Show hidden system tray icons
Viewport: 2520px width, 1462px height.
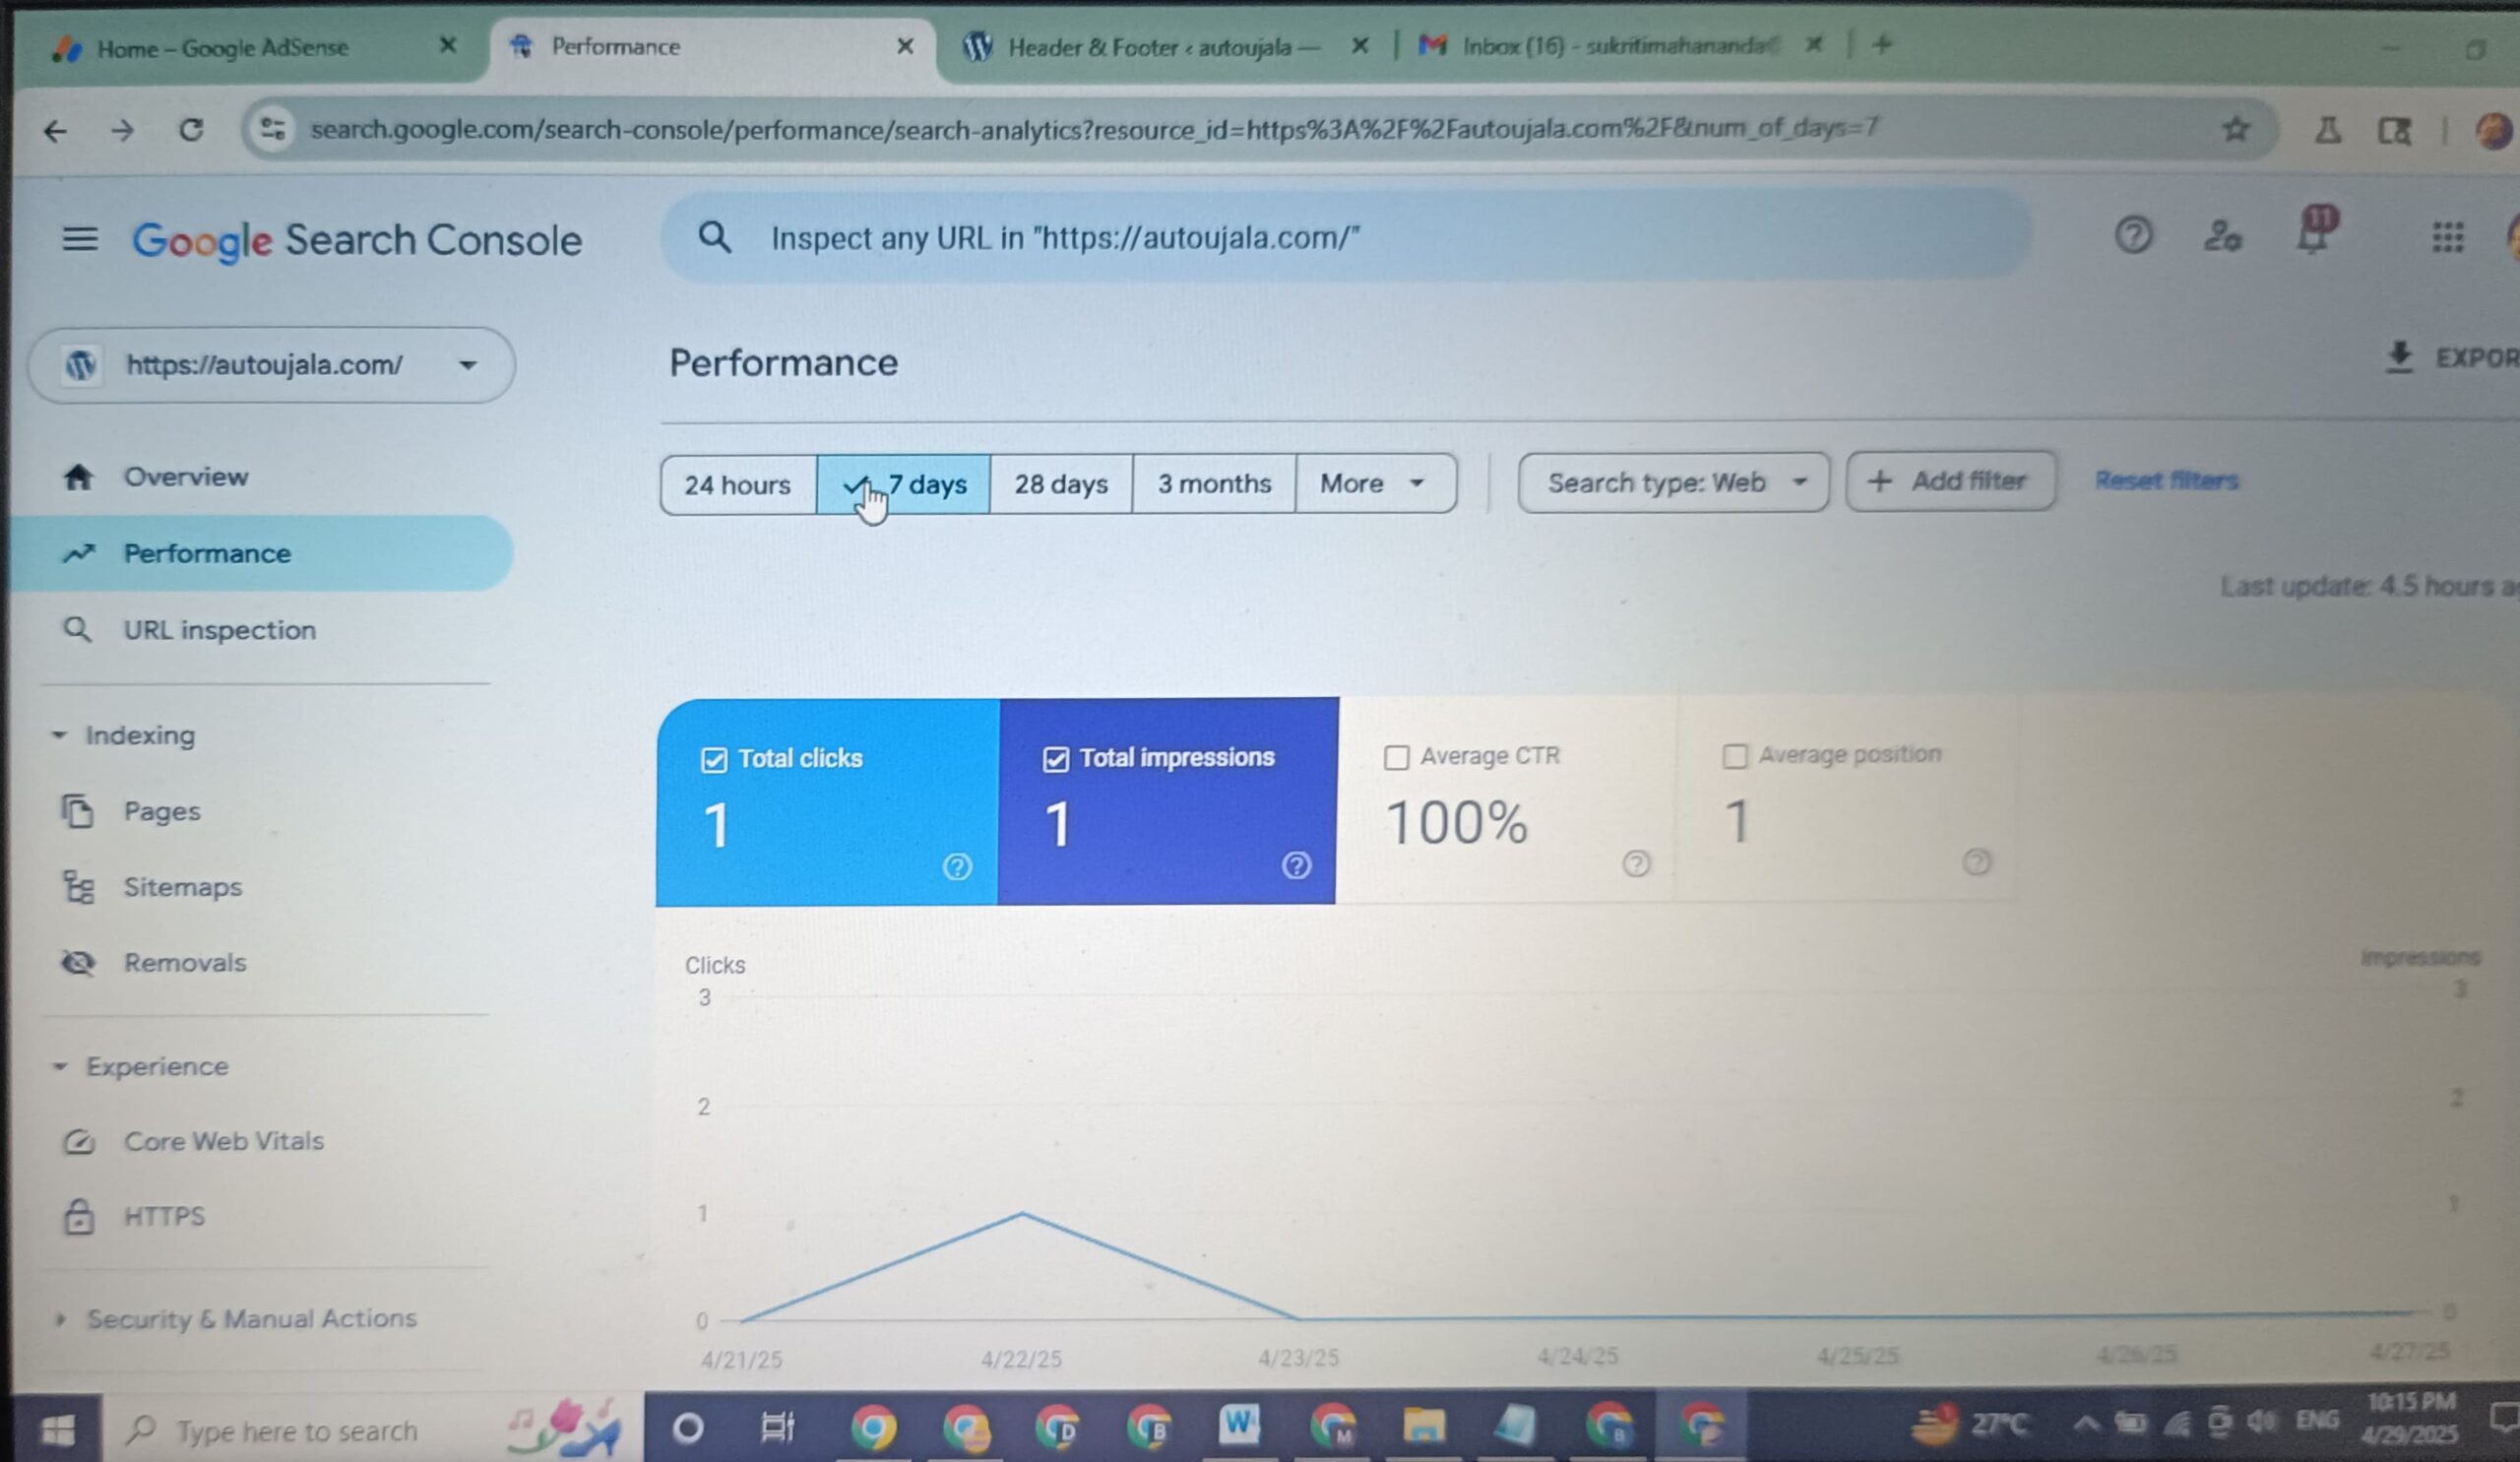click(2085, 1423)
